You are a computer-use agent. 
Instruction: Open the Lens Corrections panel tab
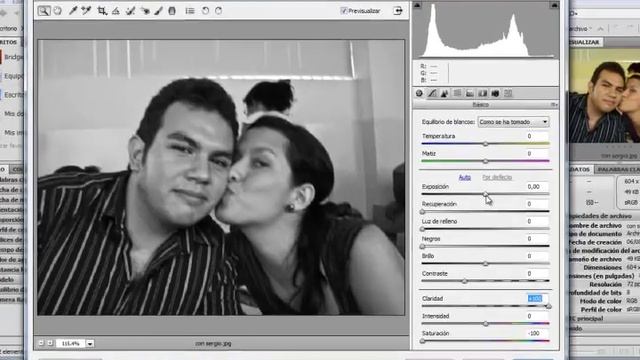pyautogui.click(x=482, y=93)
